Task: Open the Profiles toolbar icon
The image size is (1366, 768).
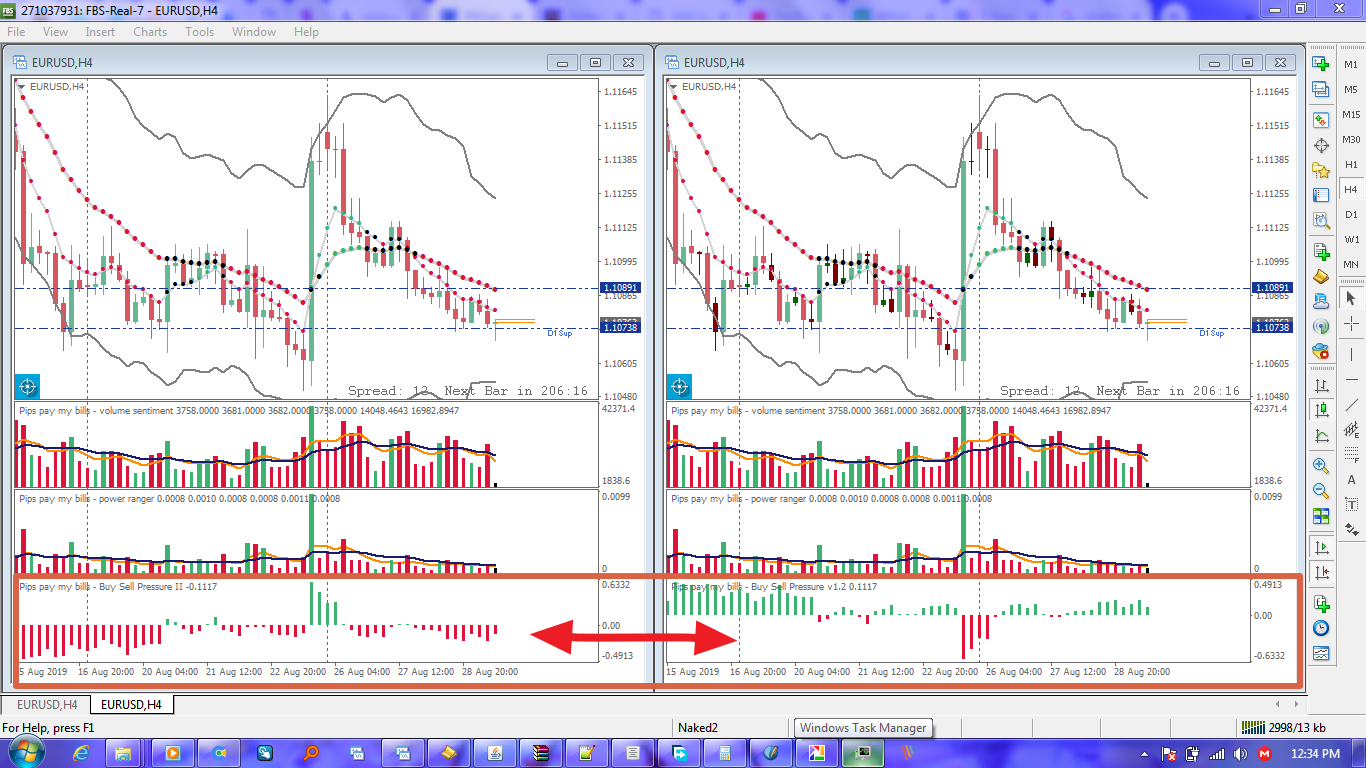Action: click(1321, 90)
